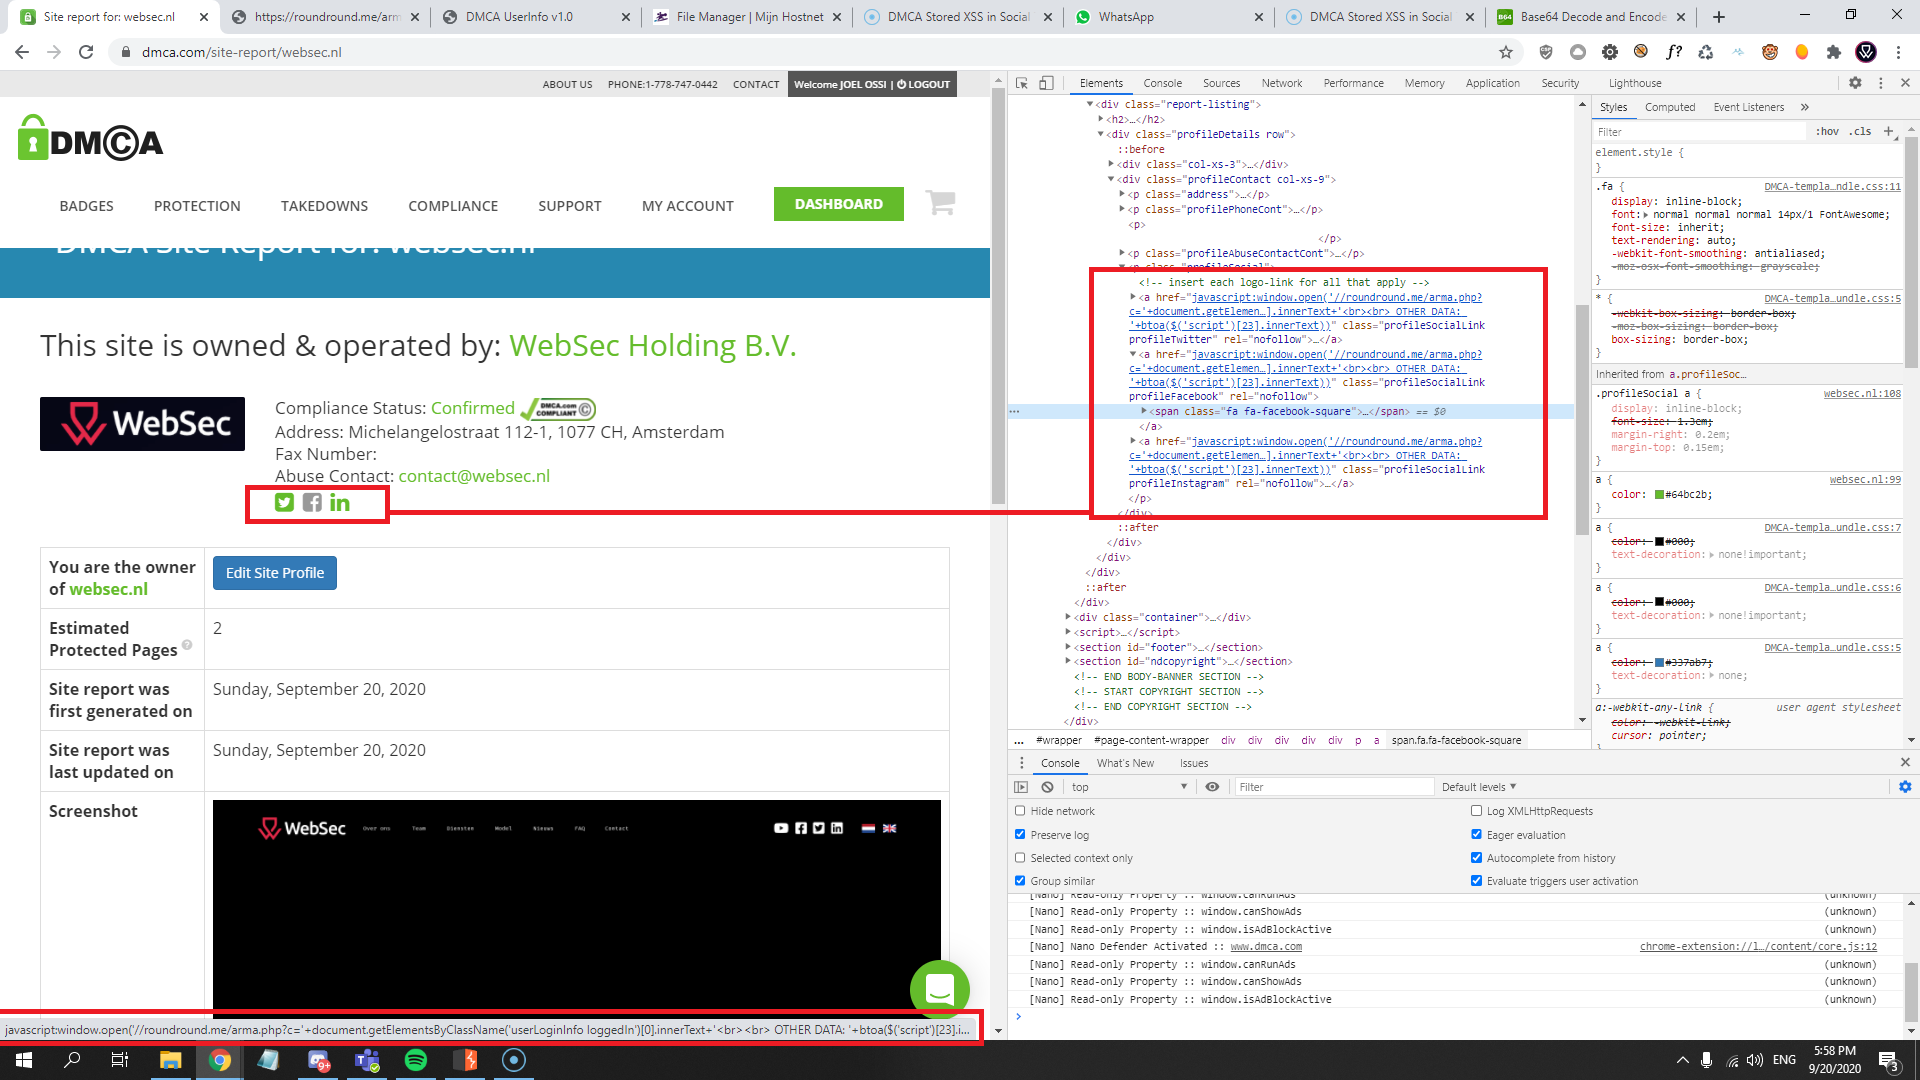Click the console Filter input field
1920x1080 pixels.
coord(1334,787)
